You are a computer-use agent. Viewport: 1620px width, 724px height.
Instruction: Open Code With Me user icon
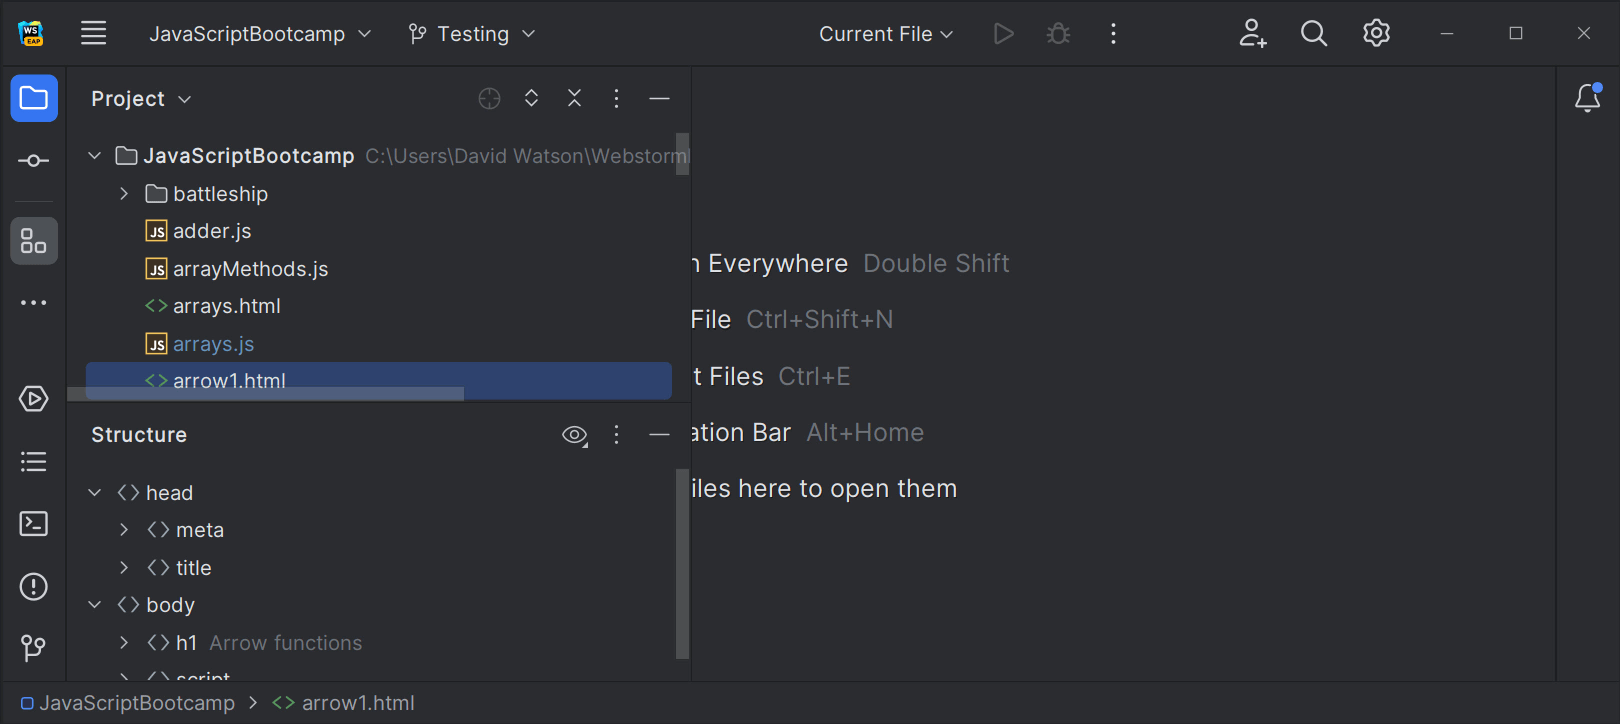point(1252,34)
